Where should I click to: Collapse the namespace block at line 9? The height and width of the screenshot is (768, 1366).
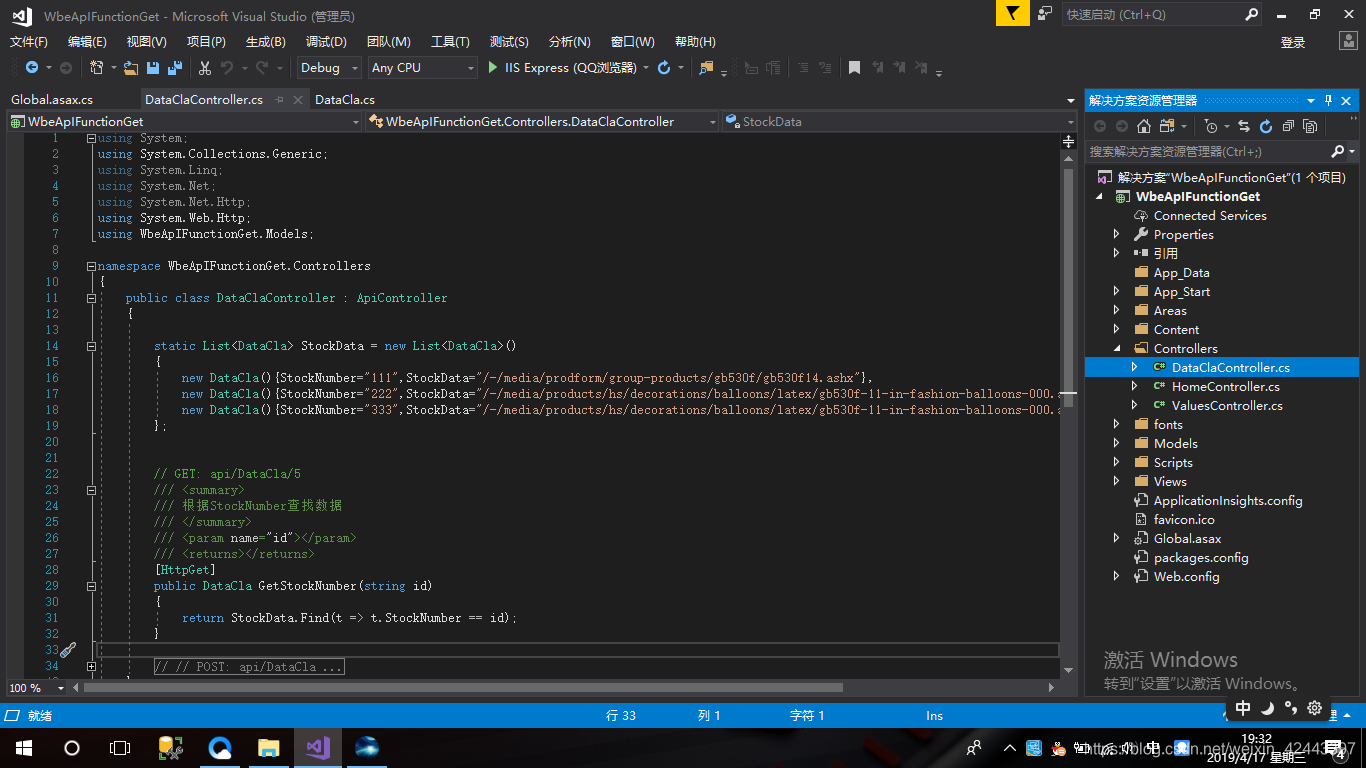(x=91, y=266)
